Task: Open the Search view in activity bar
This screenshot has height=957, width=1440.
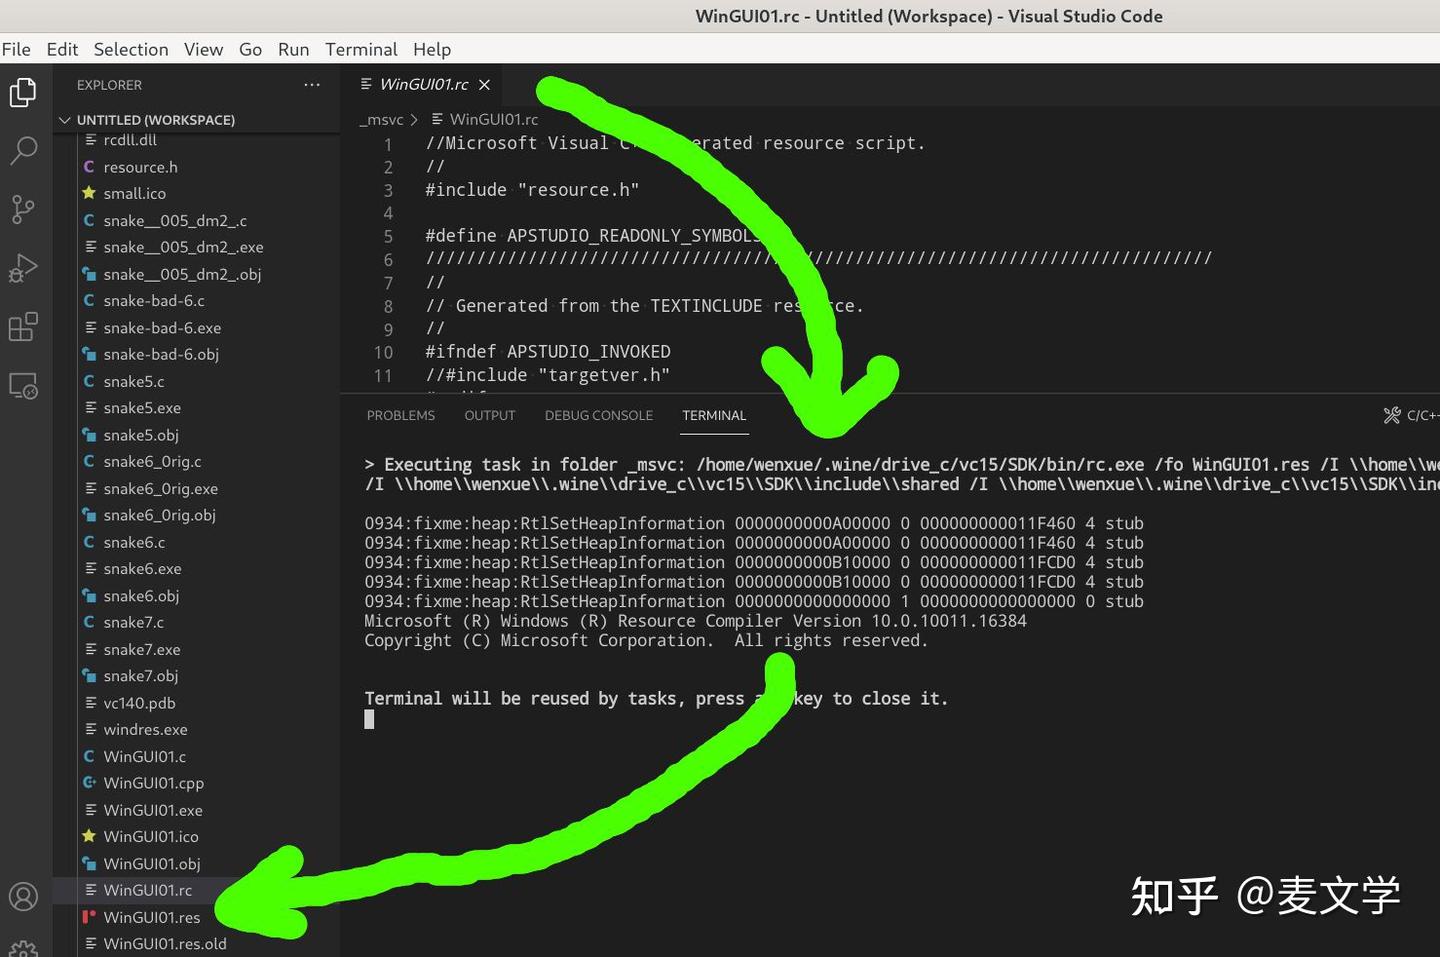Action: click(x=23, y=151)
